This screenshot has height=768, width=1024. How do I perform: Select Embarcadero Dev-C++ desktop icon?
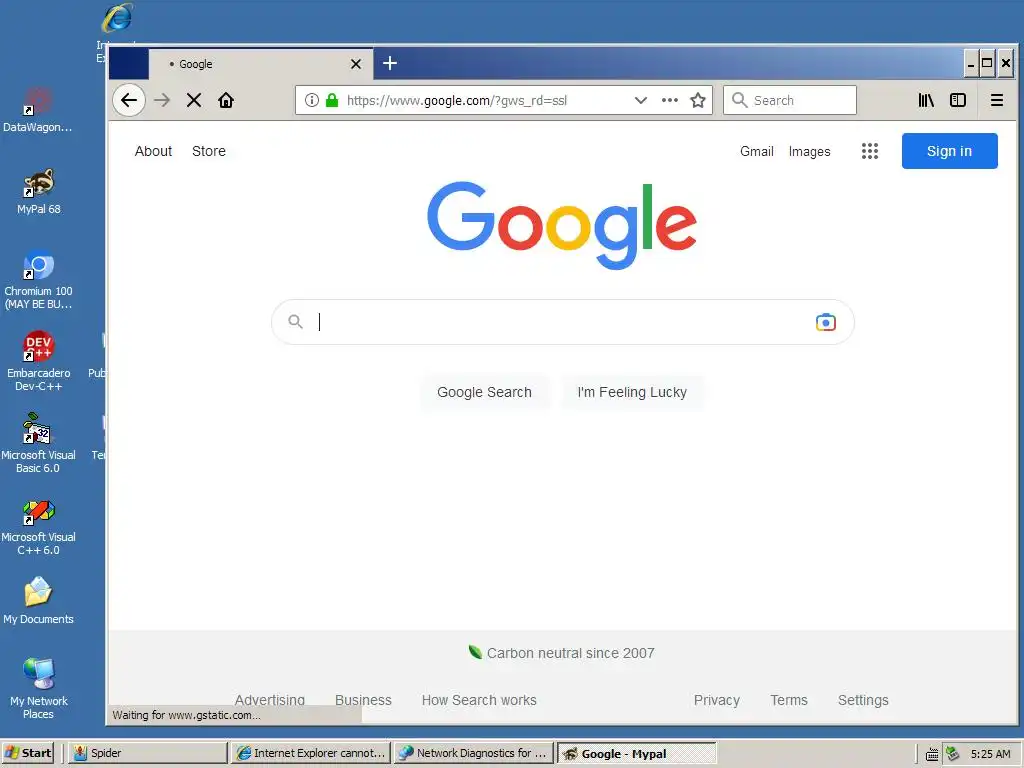point(38,362)
